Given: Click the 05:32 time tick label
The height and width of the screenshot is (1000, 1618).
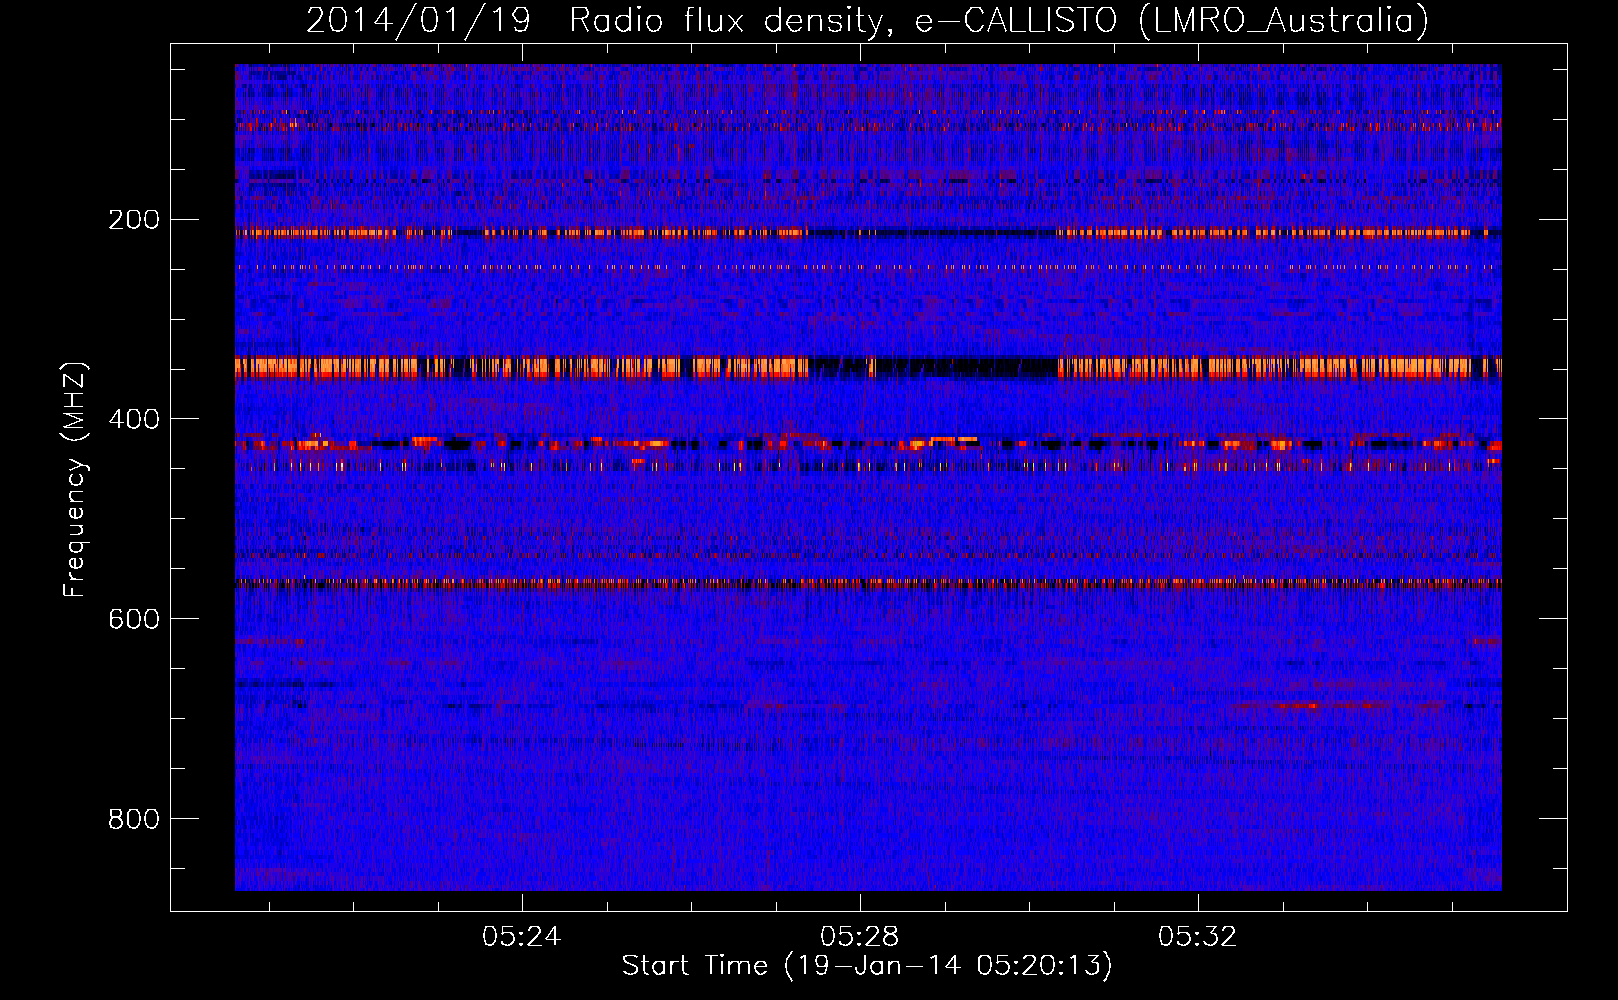Looking at the screenshot, I should (1198, 937).
